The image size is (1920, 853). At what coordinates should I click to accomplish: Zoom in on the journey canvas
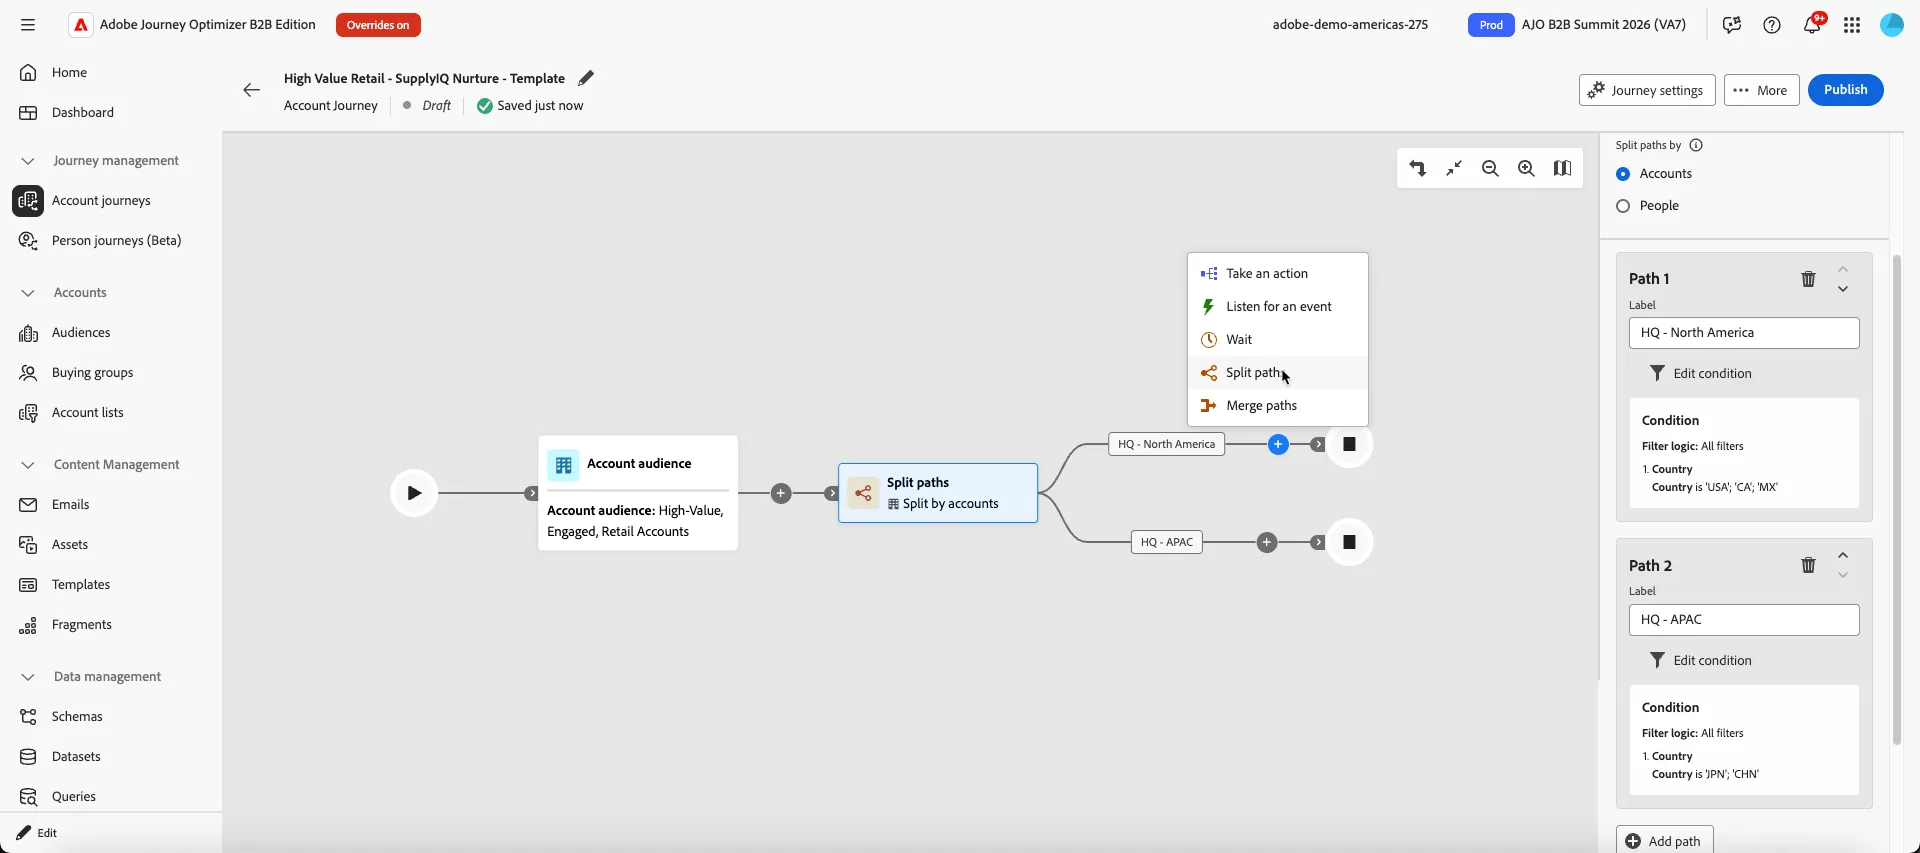click(1526, 168)
